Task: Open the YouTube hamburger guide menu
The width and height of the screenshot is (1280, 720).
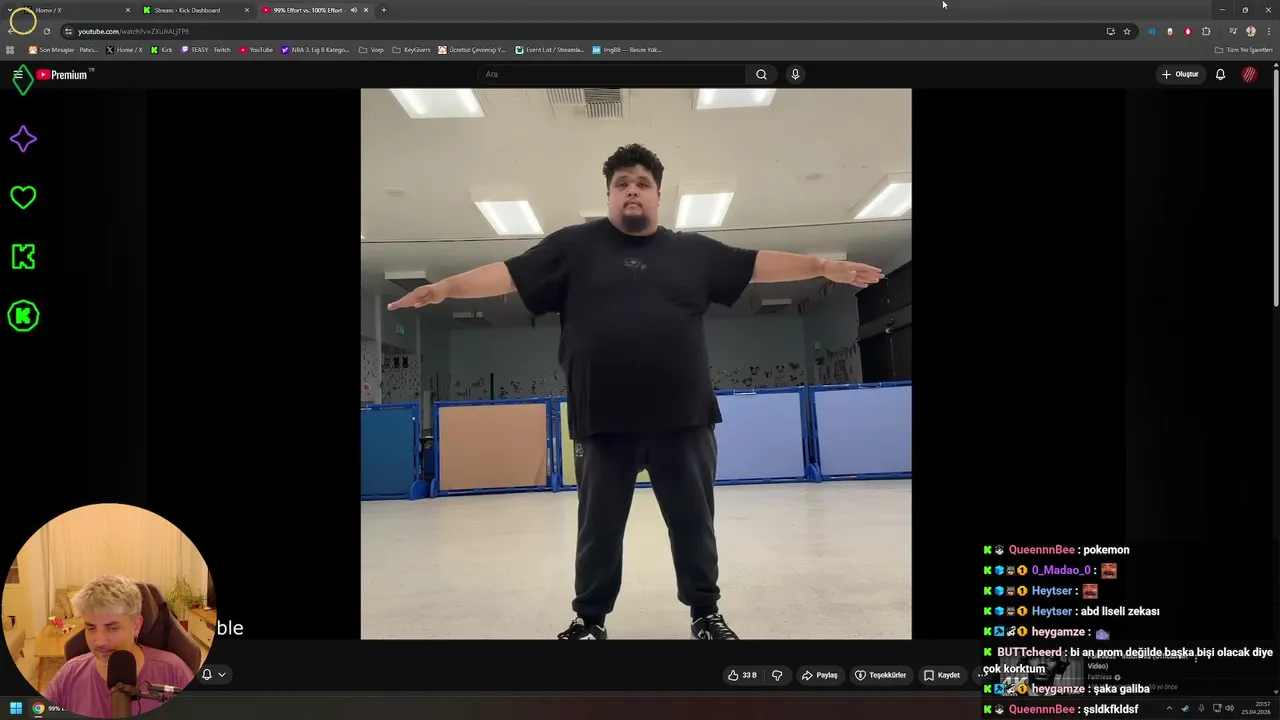Action: [17, 74]
